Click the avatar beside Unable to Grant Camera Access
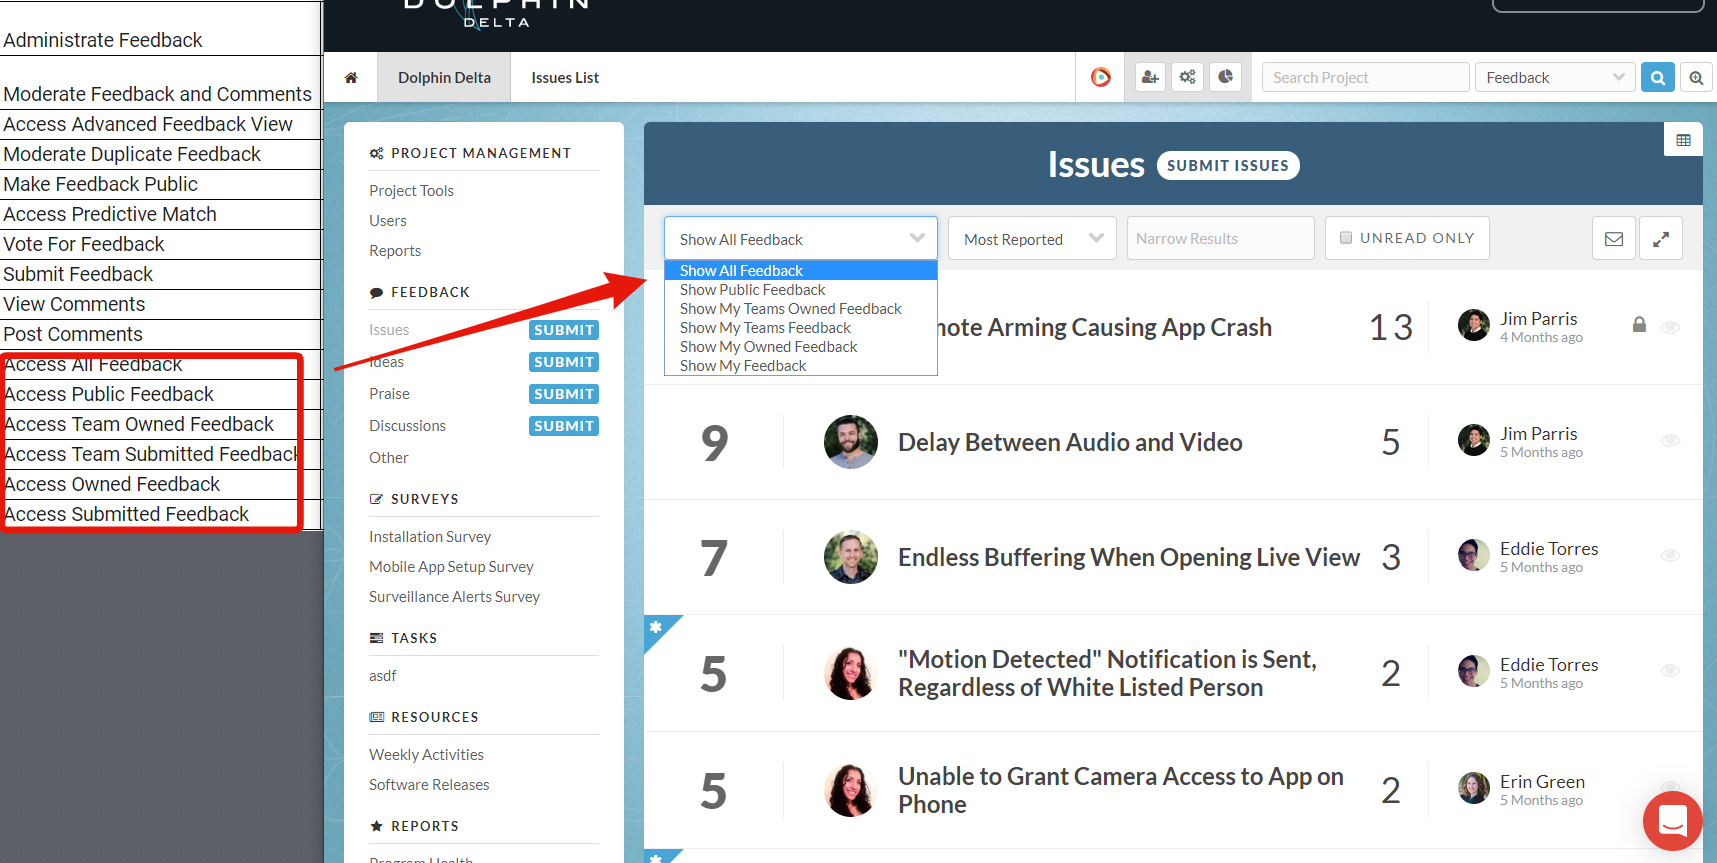 (851, 790)
